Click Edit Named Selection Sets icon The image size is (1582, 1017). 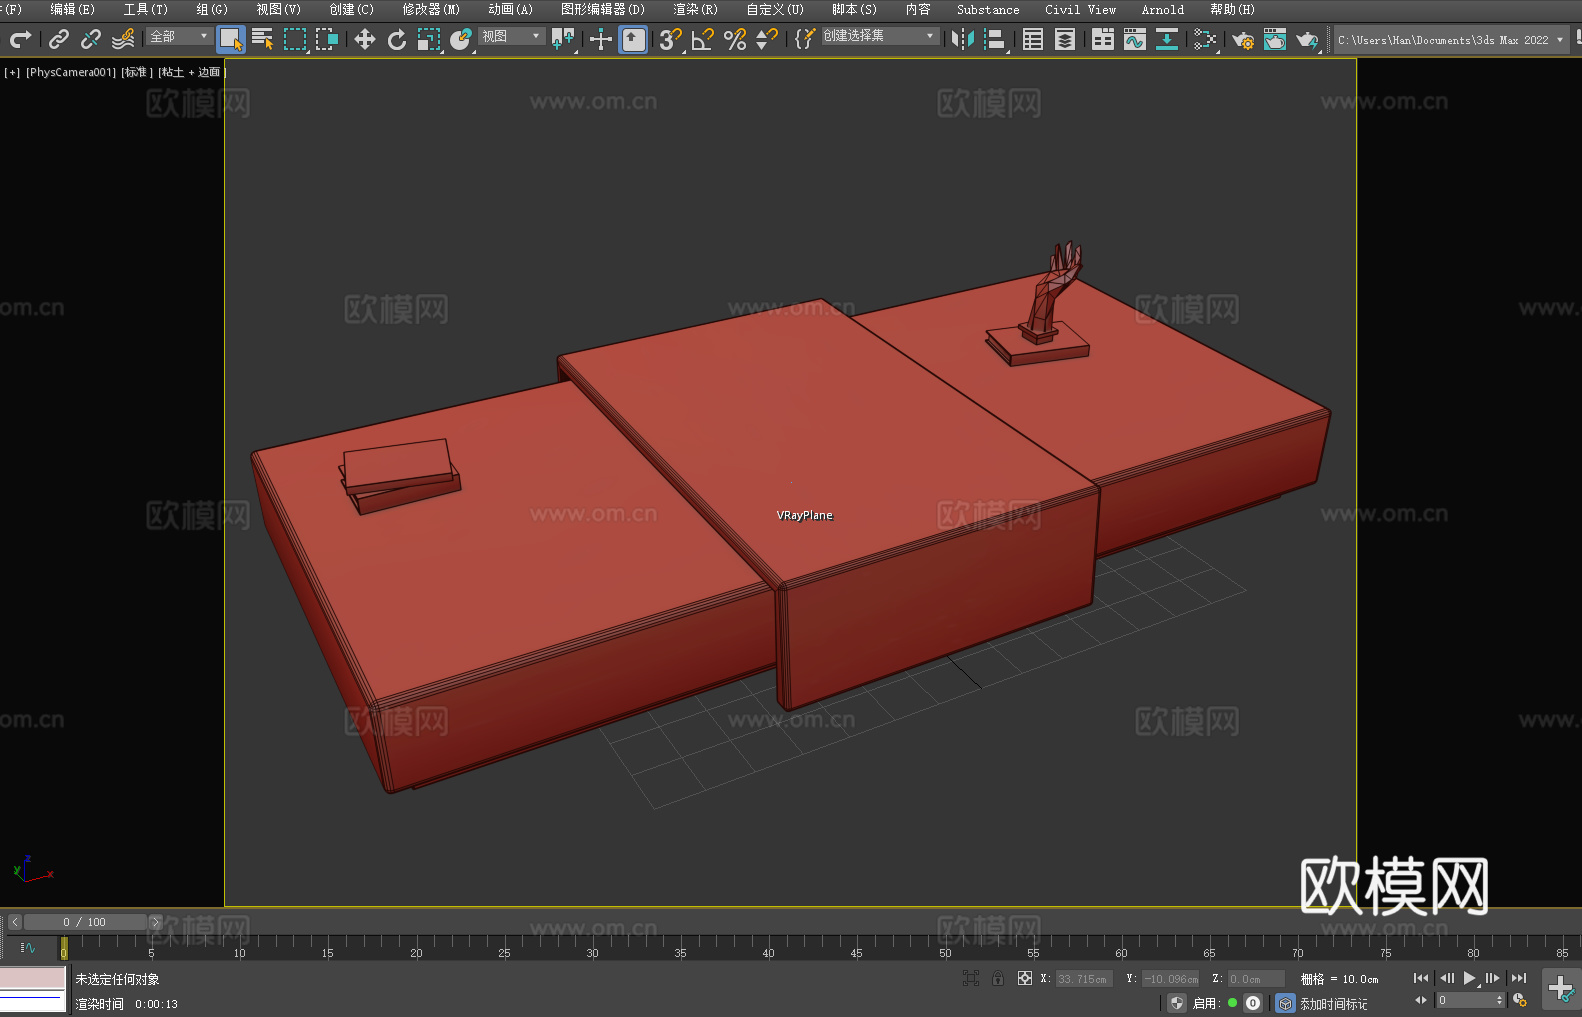(805, 39)
